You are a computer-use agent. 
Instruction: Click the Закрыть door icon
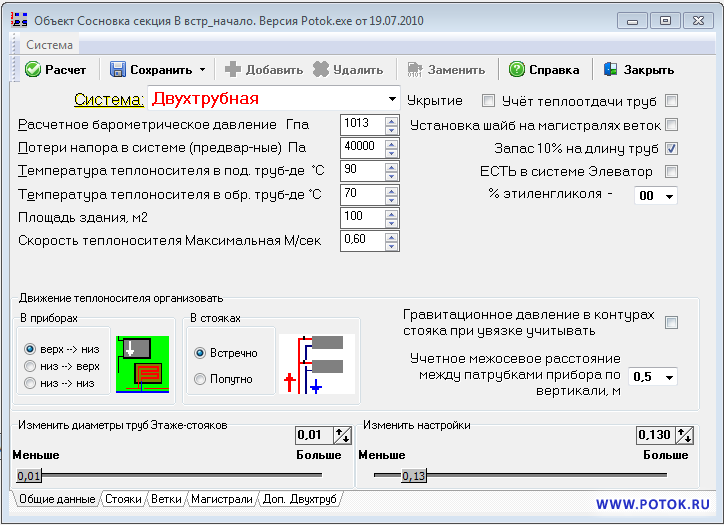(611, 70)
